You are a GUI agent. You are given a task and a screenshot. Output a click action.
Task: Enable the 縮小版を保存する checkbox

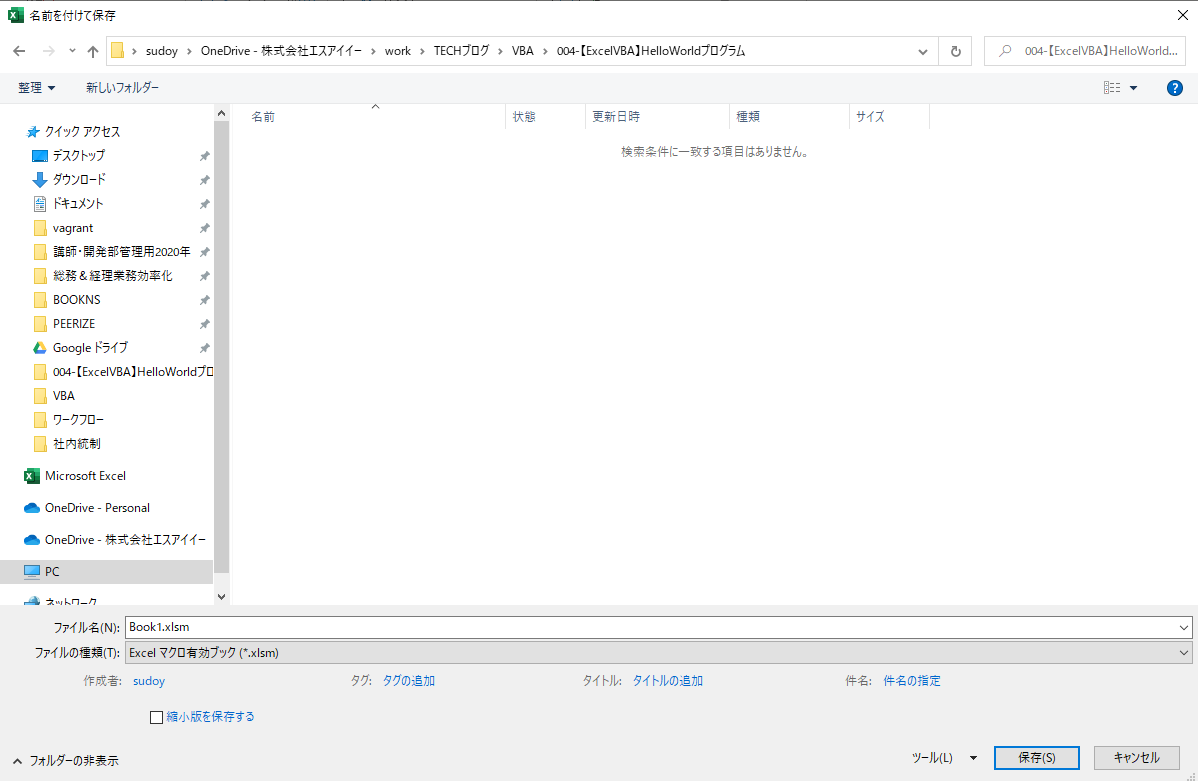click(x=156, y=717)
